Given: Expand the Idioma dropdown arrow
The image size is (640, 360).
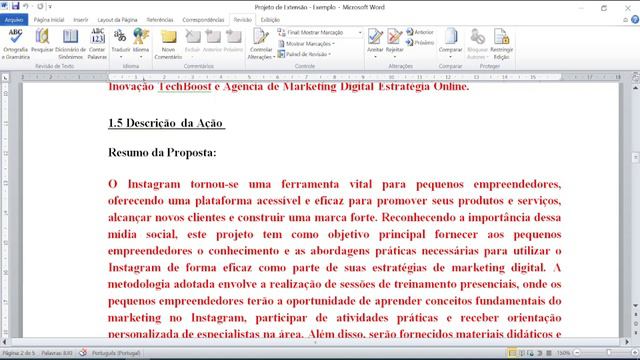Looking at the screenshot, I should pyautogui.click(x=141, y=57).
